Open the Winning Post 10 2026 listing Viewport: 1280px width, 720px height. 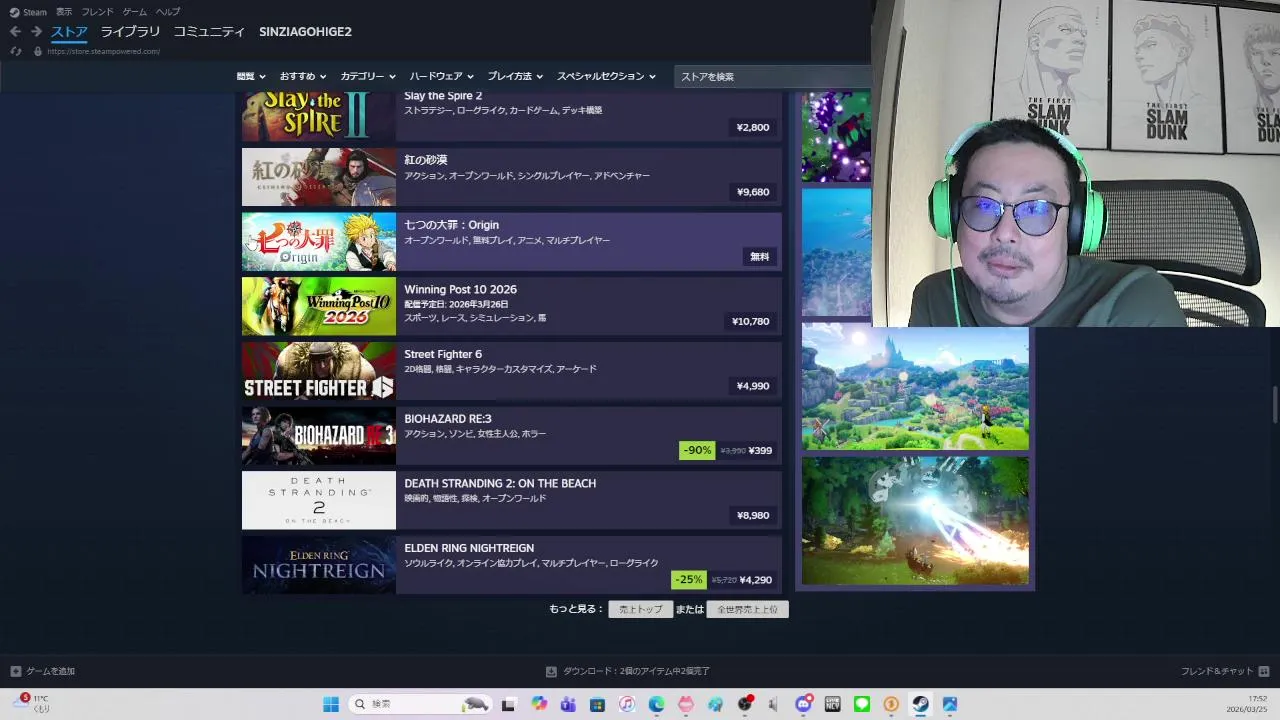pyautogui.click(x=511, y=306)
